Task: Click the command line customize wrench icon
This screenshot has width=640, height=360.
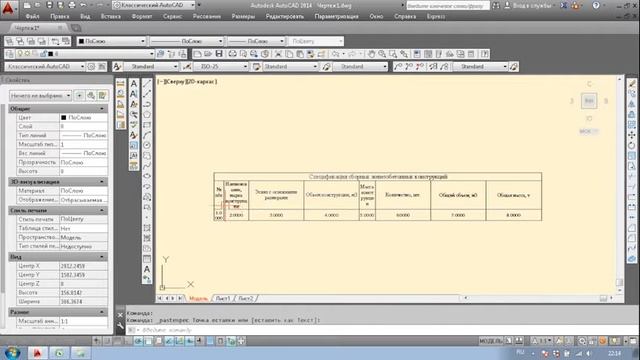Action: [x=120, y=326]
